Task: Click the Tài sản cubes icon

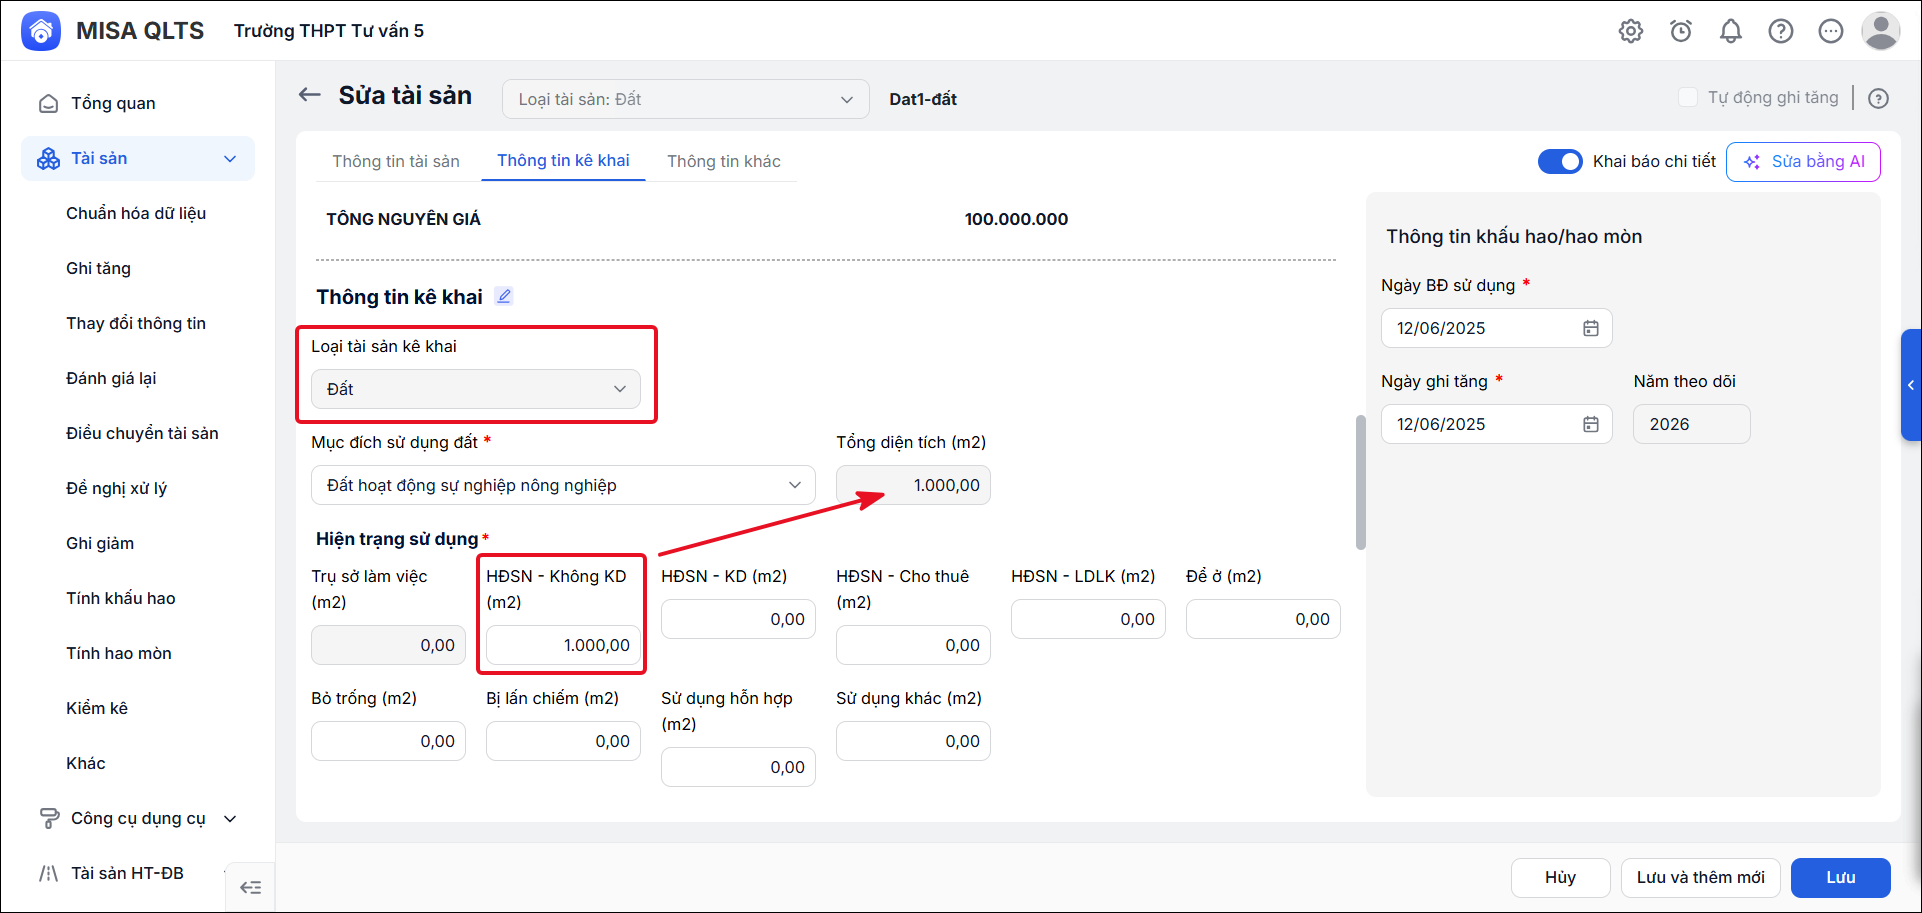Action: [48, 159]
